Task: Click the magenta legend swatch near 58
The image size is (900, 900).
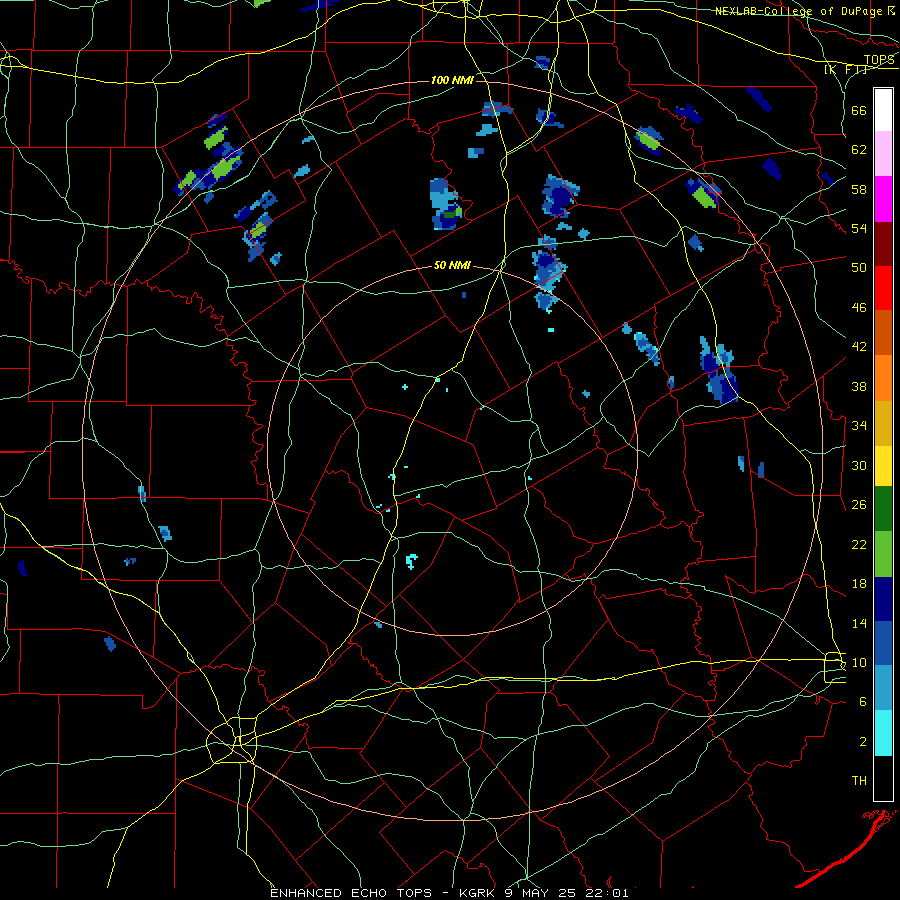Action: point(883,199)
